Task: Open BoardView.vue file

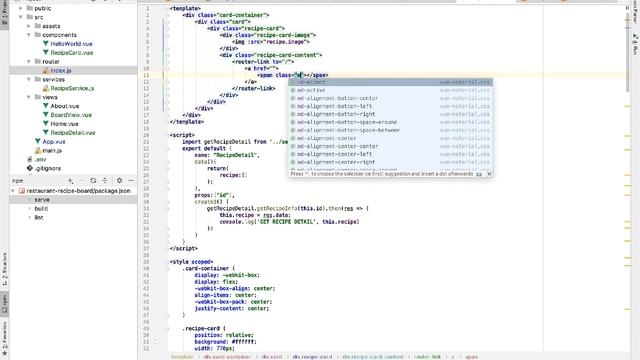Action: click(71, 115)
